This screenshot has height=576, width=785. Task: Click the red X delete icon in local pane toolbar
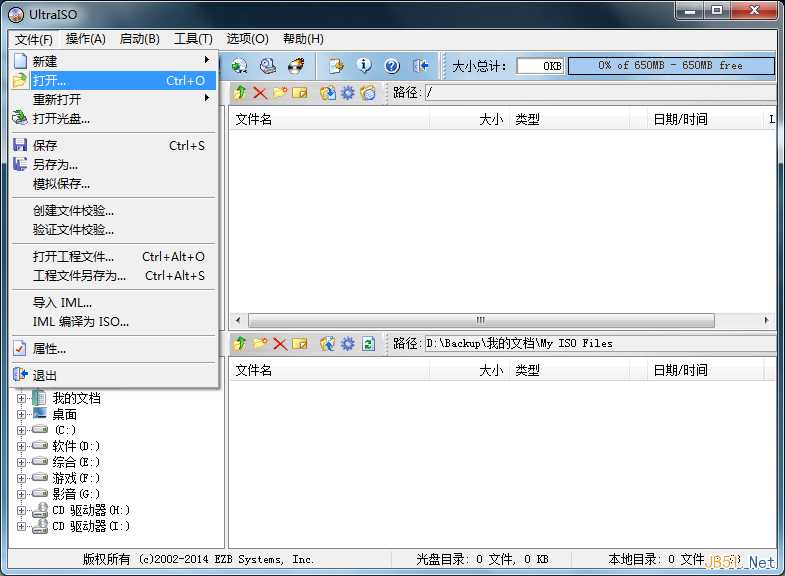280,343
